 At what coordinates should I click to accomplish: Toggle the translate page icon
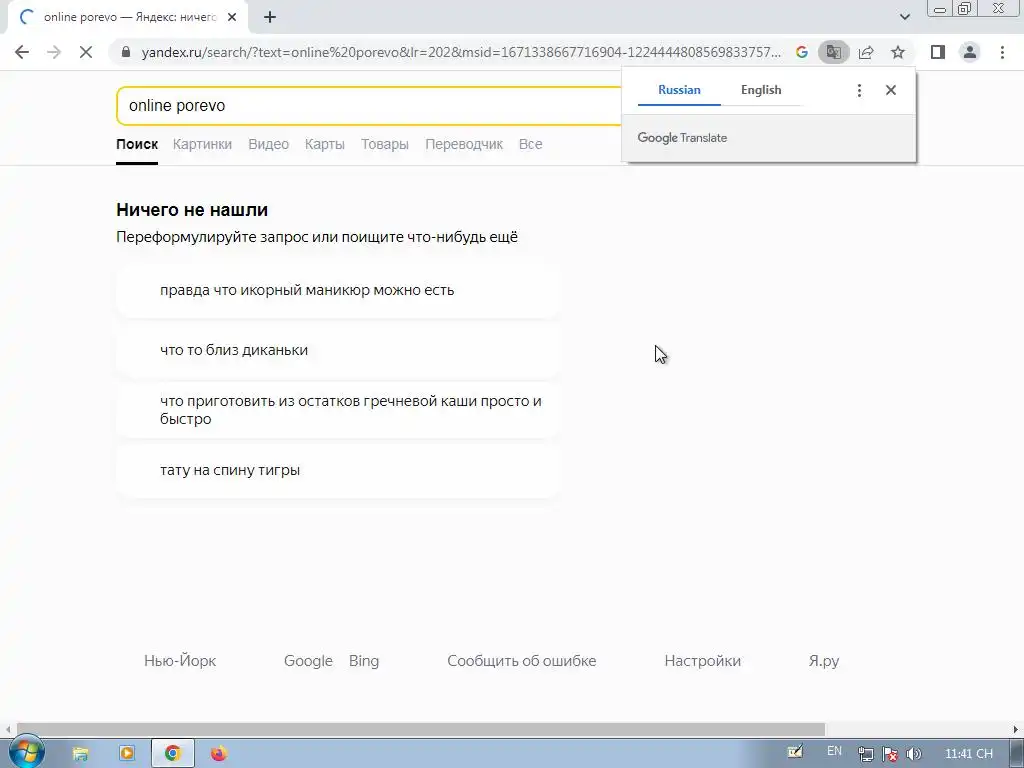point(834,52)
